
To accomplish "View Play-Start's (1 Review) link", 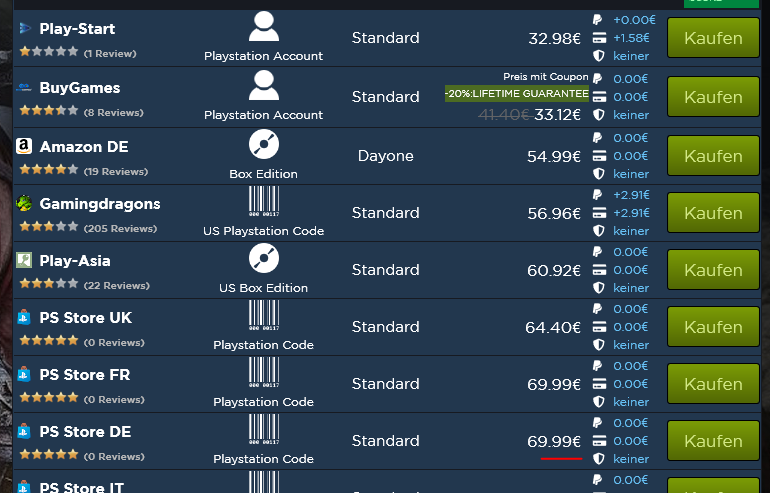I will tap(110, 54).
